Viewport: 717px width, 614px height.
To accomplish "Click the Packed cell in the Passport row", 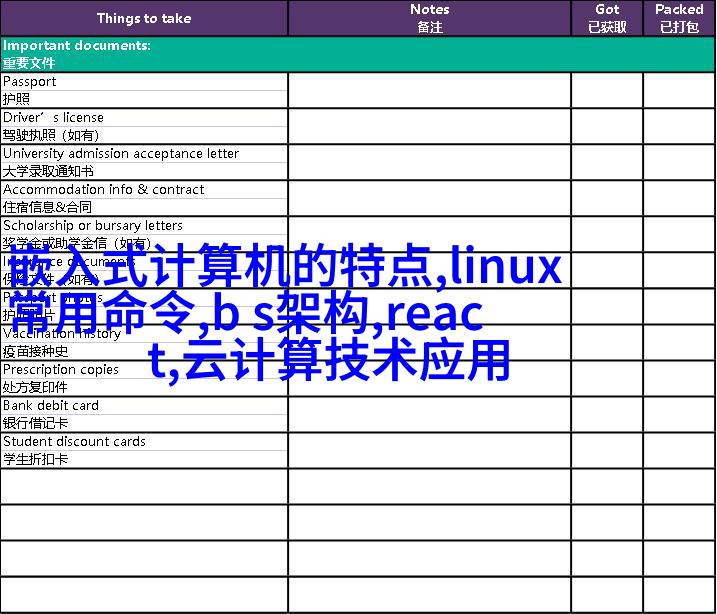I will [679, 91].
